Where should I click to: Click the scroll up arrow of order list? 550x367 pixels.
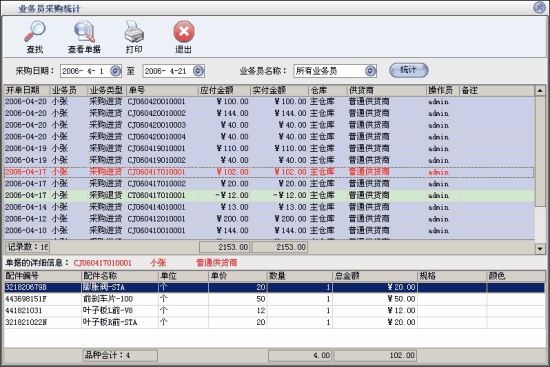coord(540,91)
